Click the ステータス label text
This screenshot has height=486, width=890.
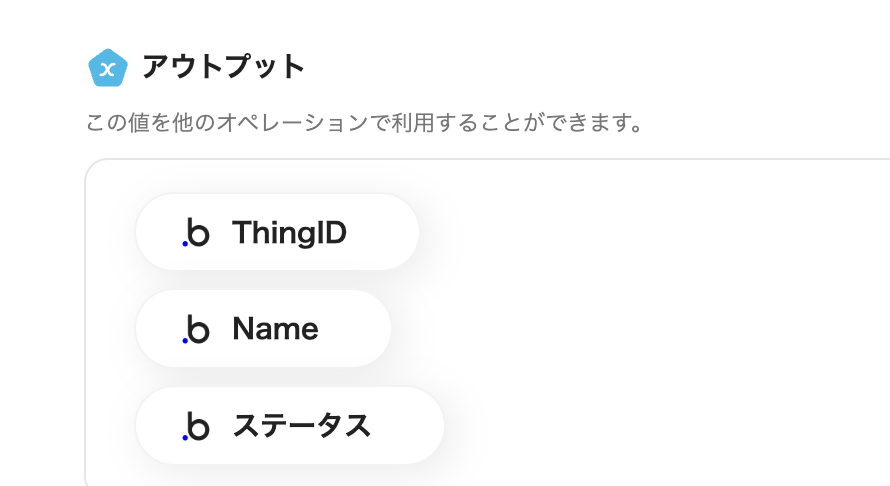302,426
